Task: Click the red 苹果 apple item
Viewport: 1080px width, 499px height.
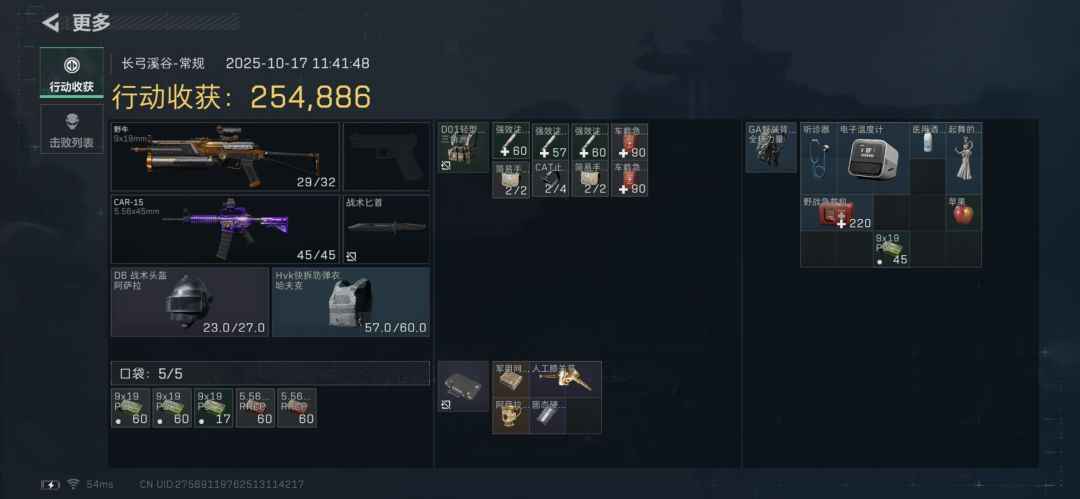Action: [963, 212]
